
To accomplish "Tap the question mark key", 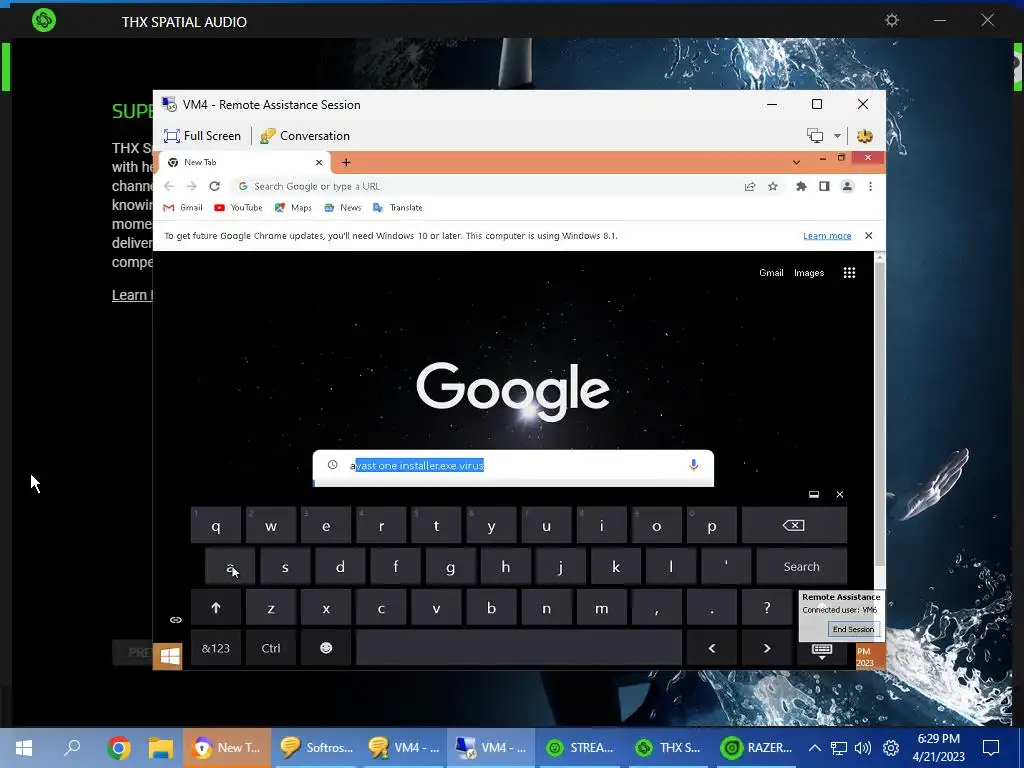I will coord(767,608).
